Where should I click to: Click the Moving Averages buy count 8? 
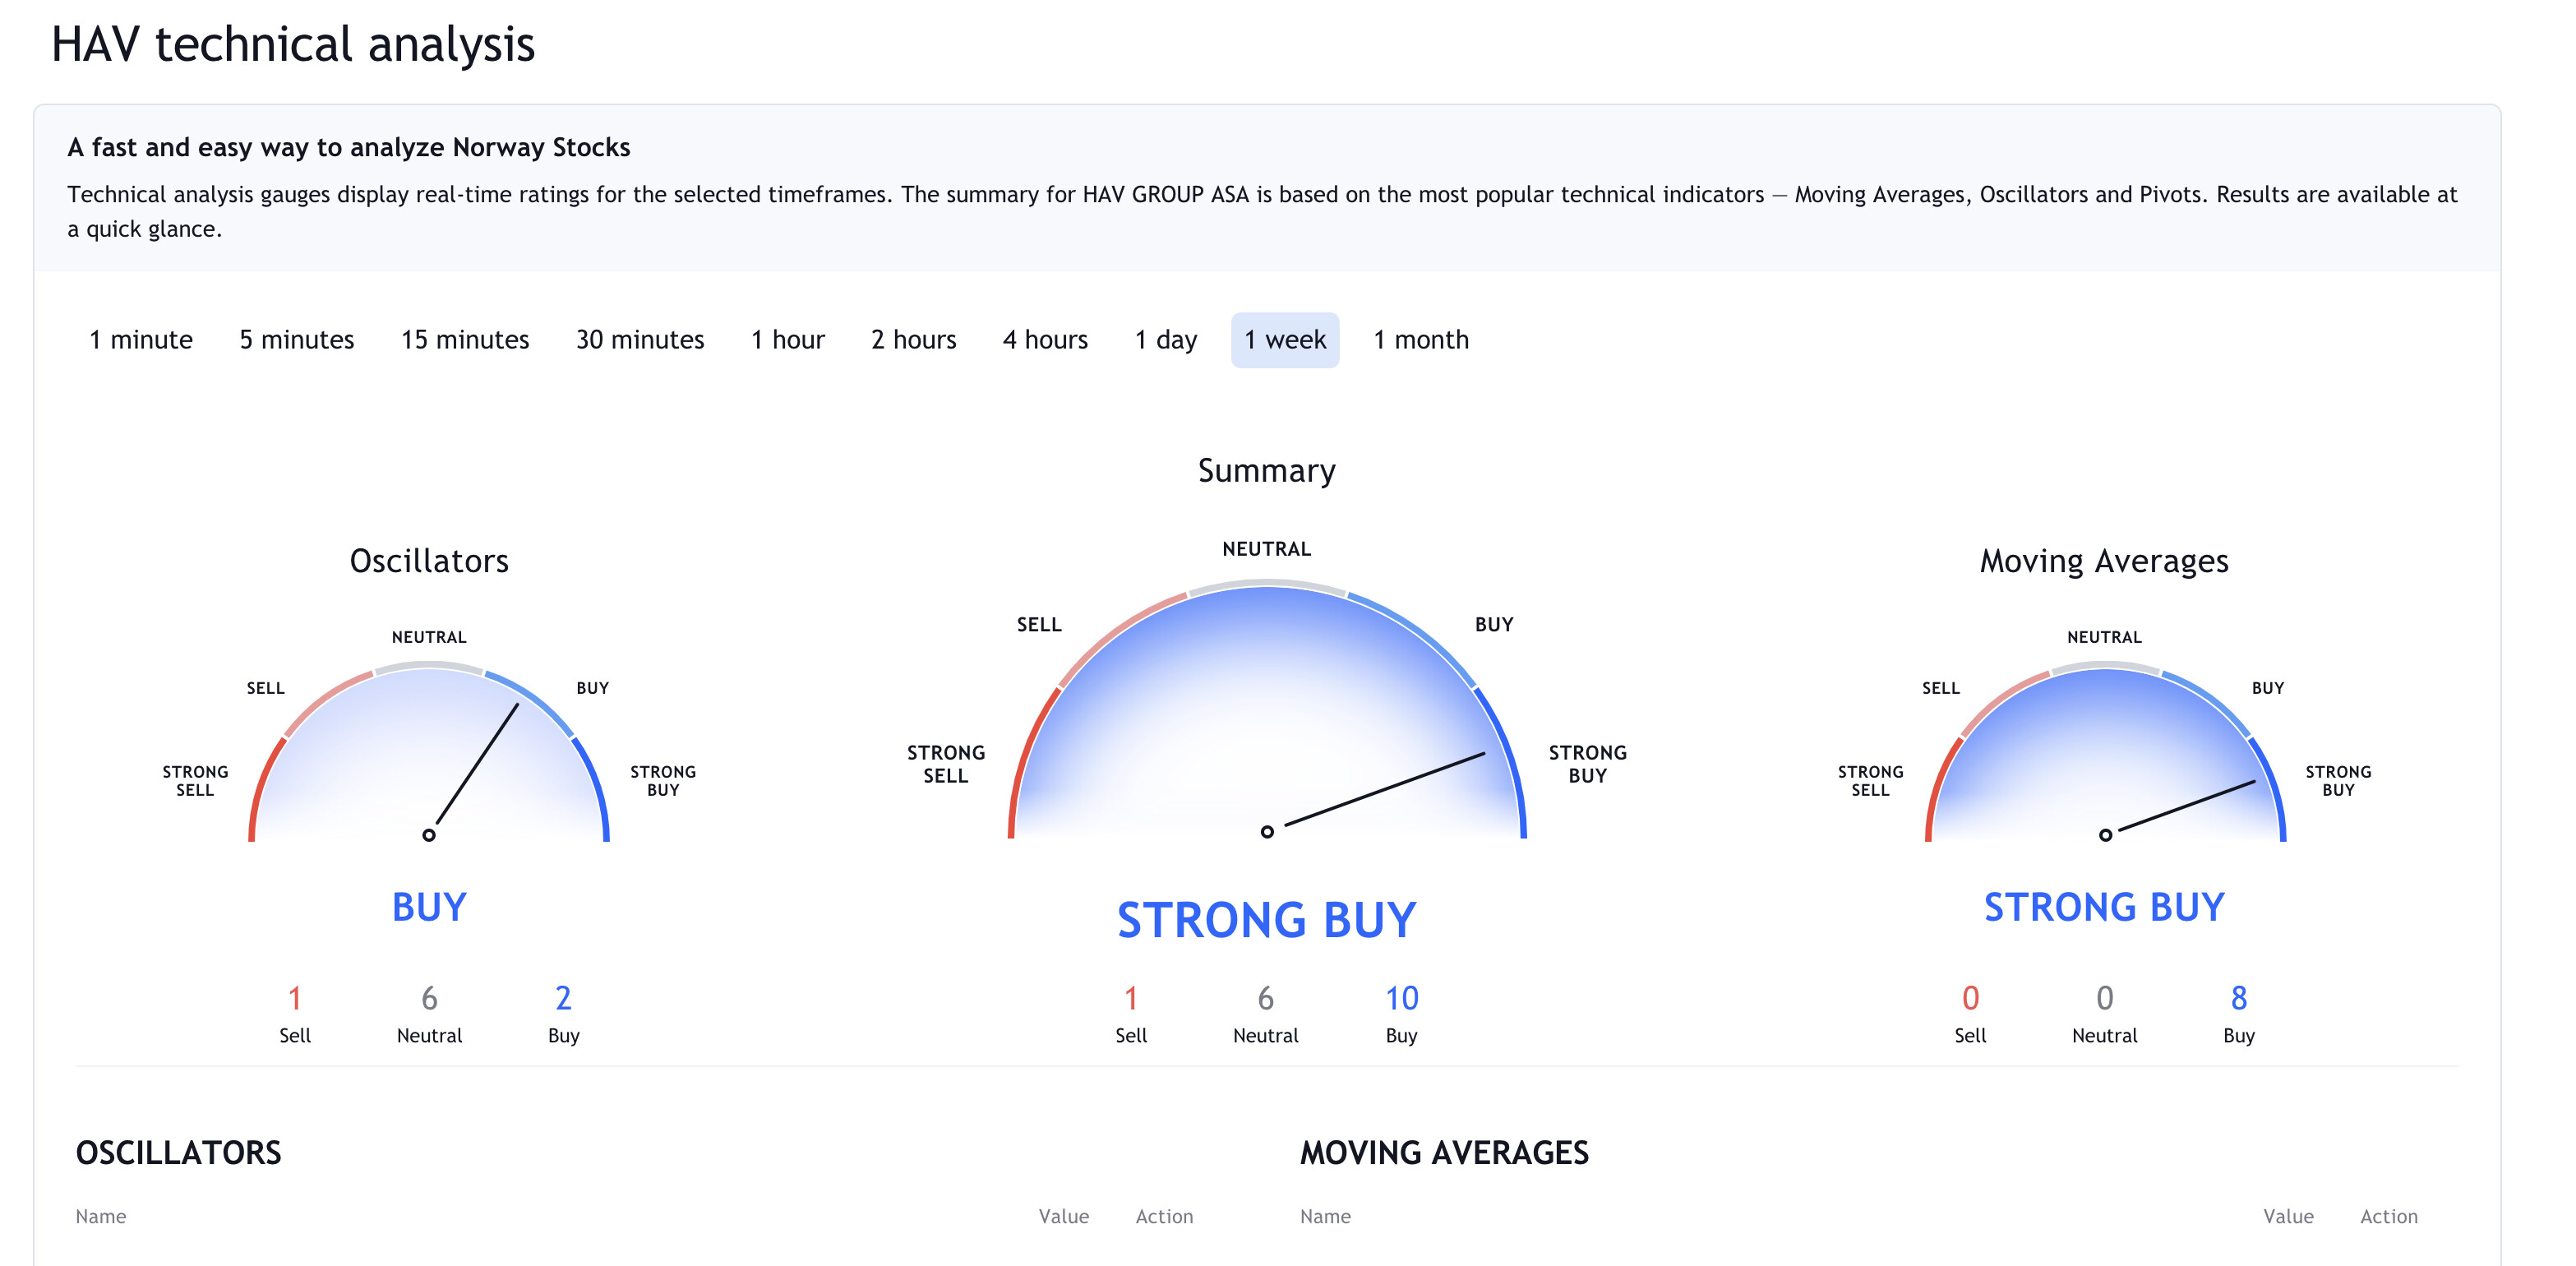[2238, 998]
